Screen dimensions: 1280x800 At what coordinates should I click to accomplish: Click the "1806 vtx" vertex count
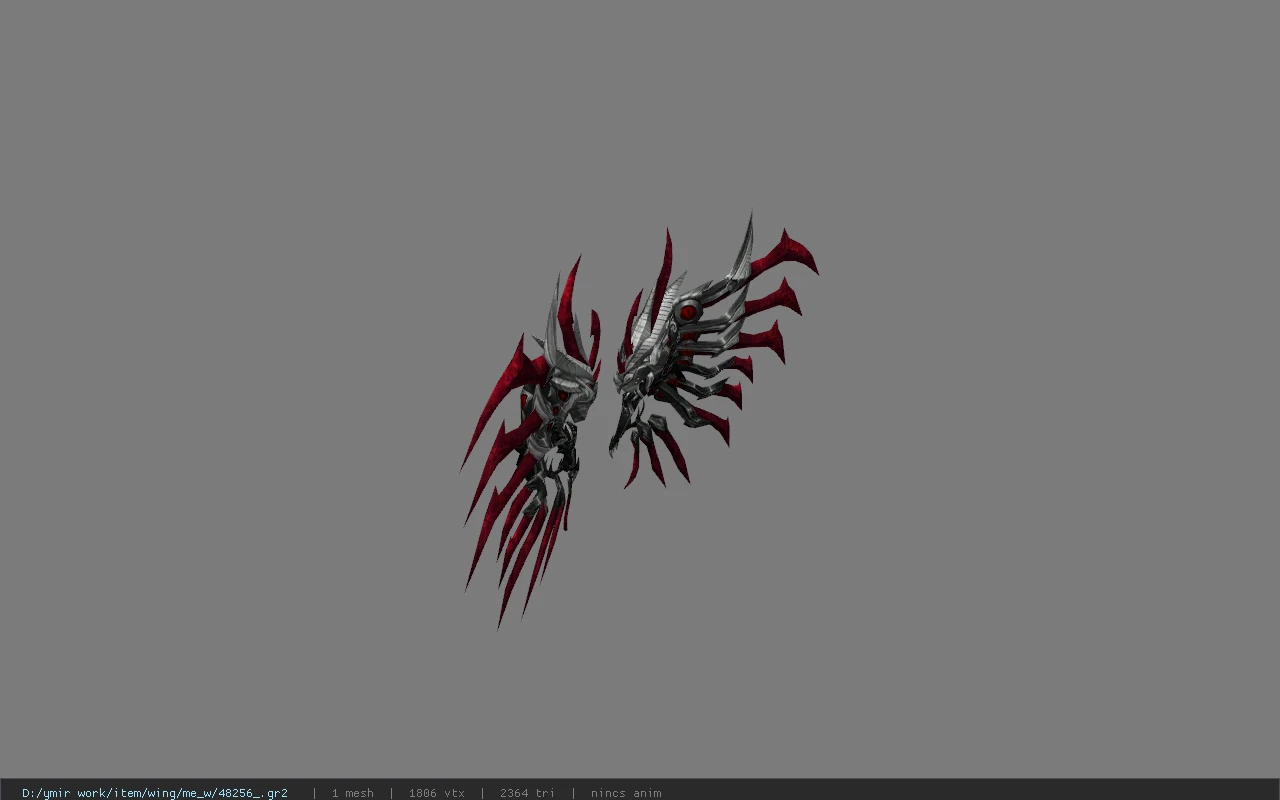(436, 793)
